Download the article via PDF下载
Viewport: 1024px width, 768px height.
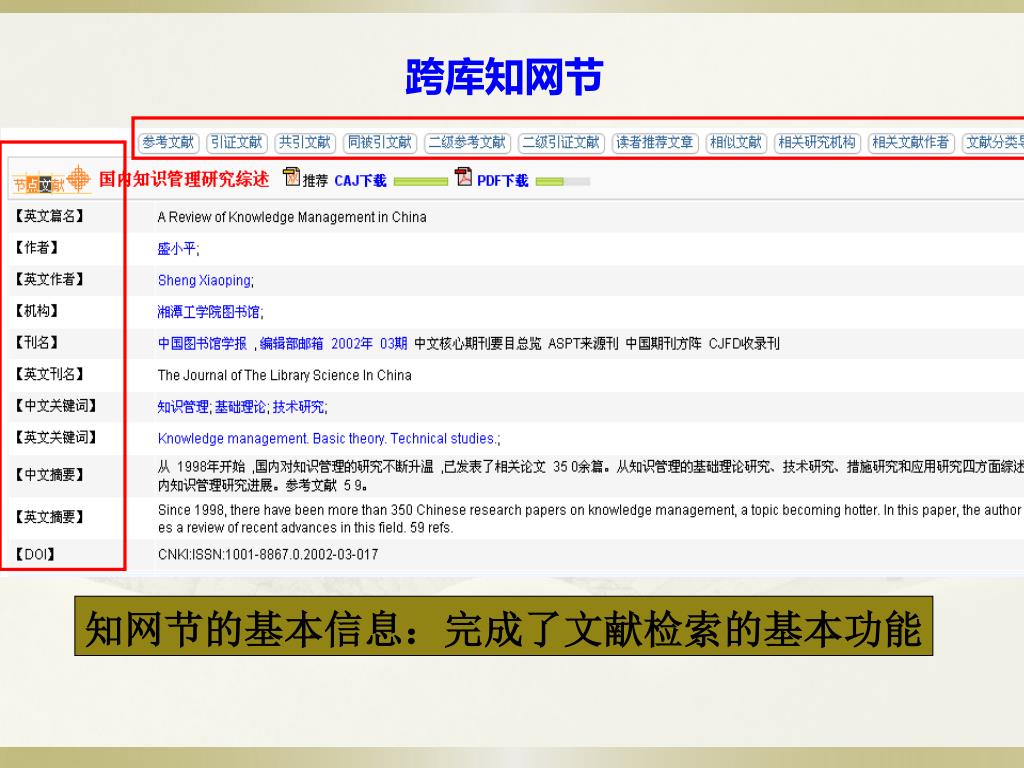tap(502, 181)
